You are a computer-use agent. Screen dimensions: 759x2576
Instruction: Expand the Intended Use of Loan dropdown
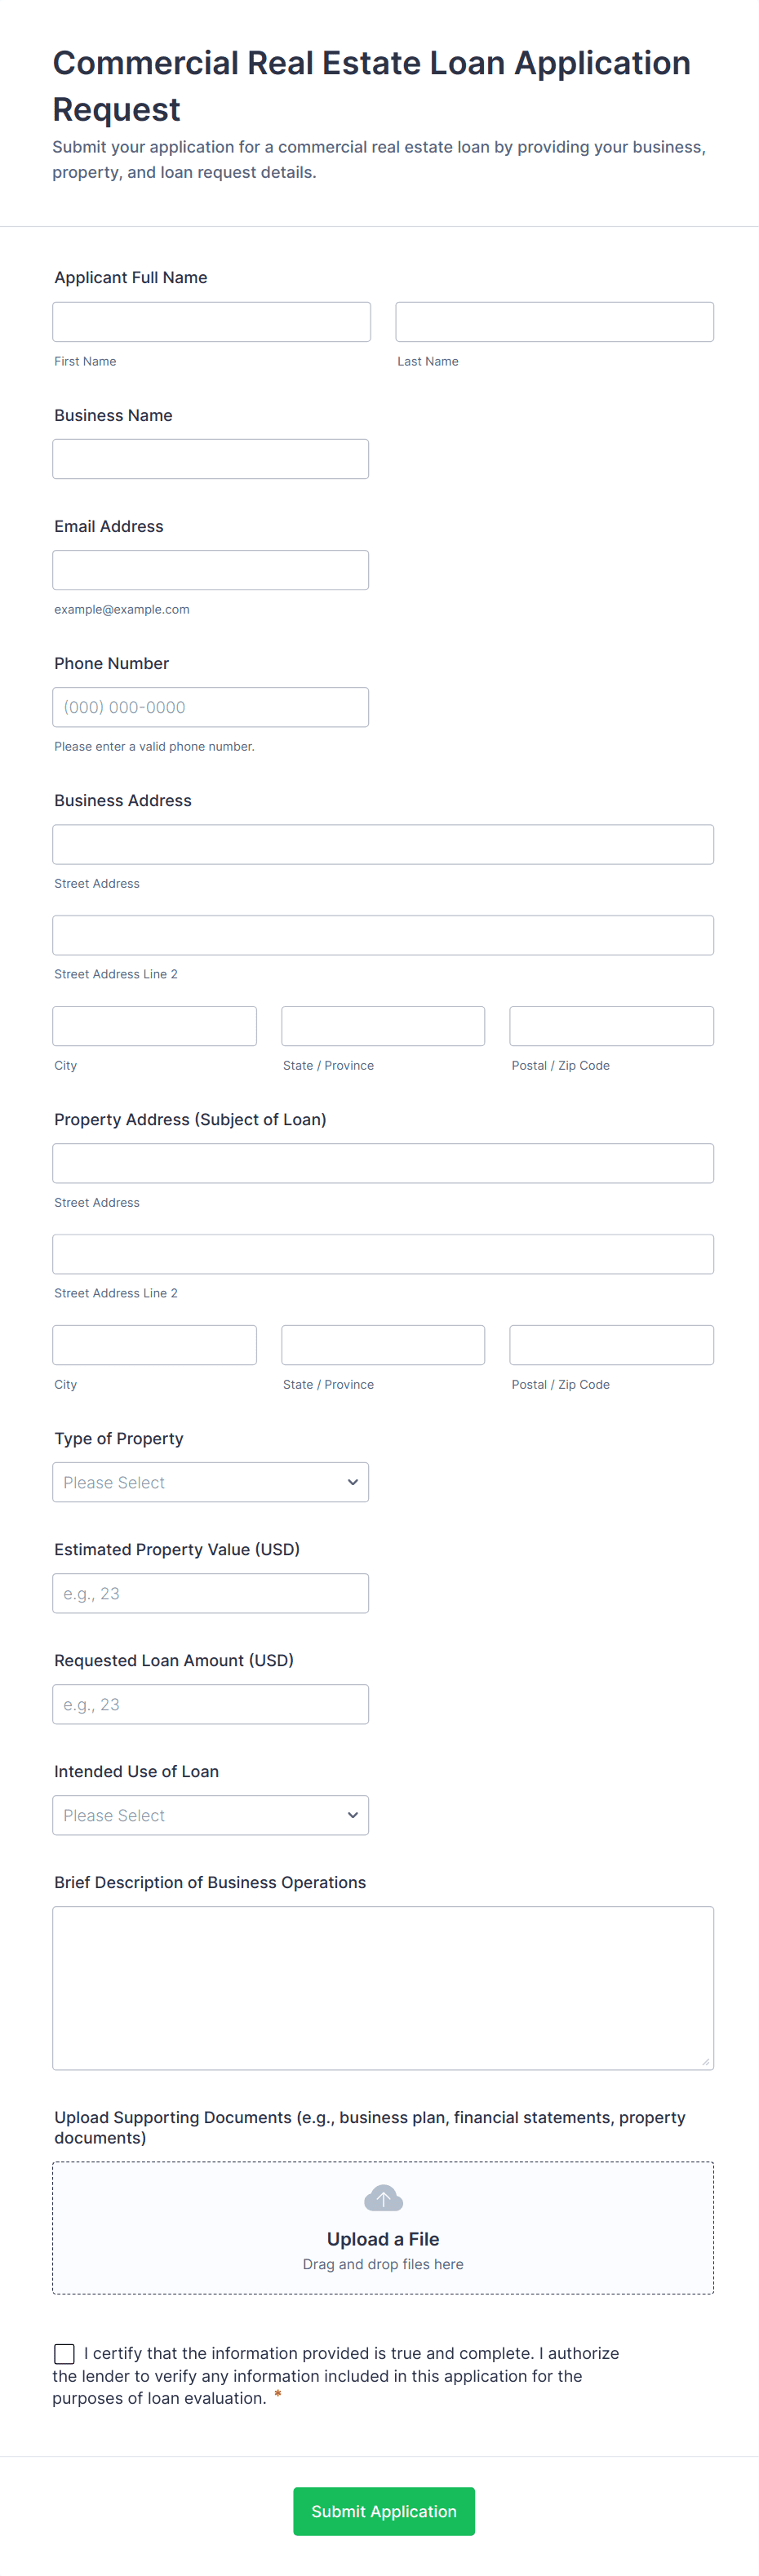[x=210, y=1815]
